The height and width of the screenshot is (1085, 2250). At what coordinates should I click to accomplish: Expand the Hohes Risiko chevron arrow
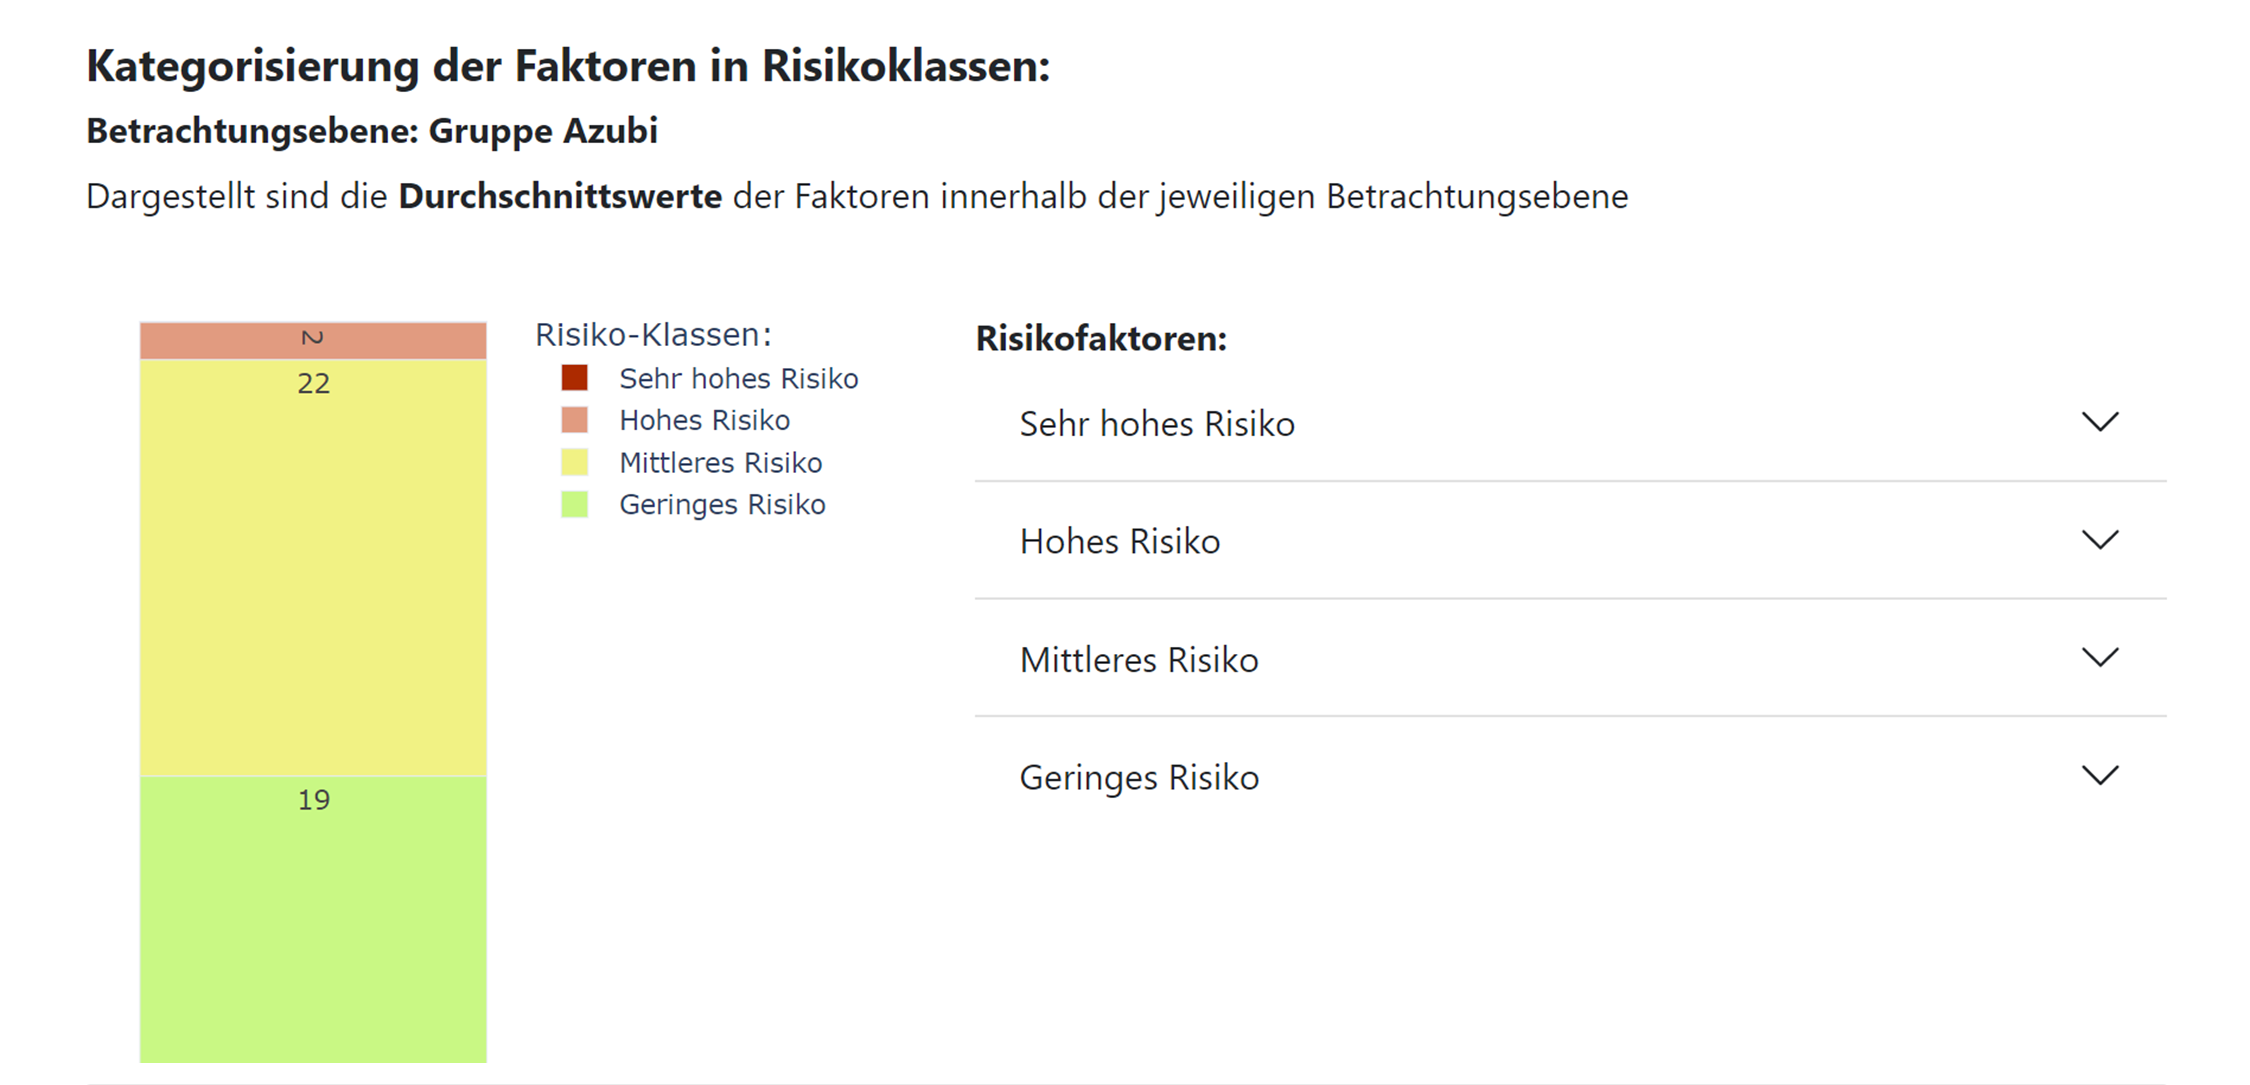pos(2100,540)
